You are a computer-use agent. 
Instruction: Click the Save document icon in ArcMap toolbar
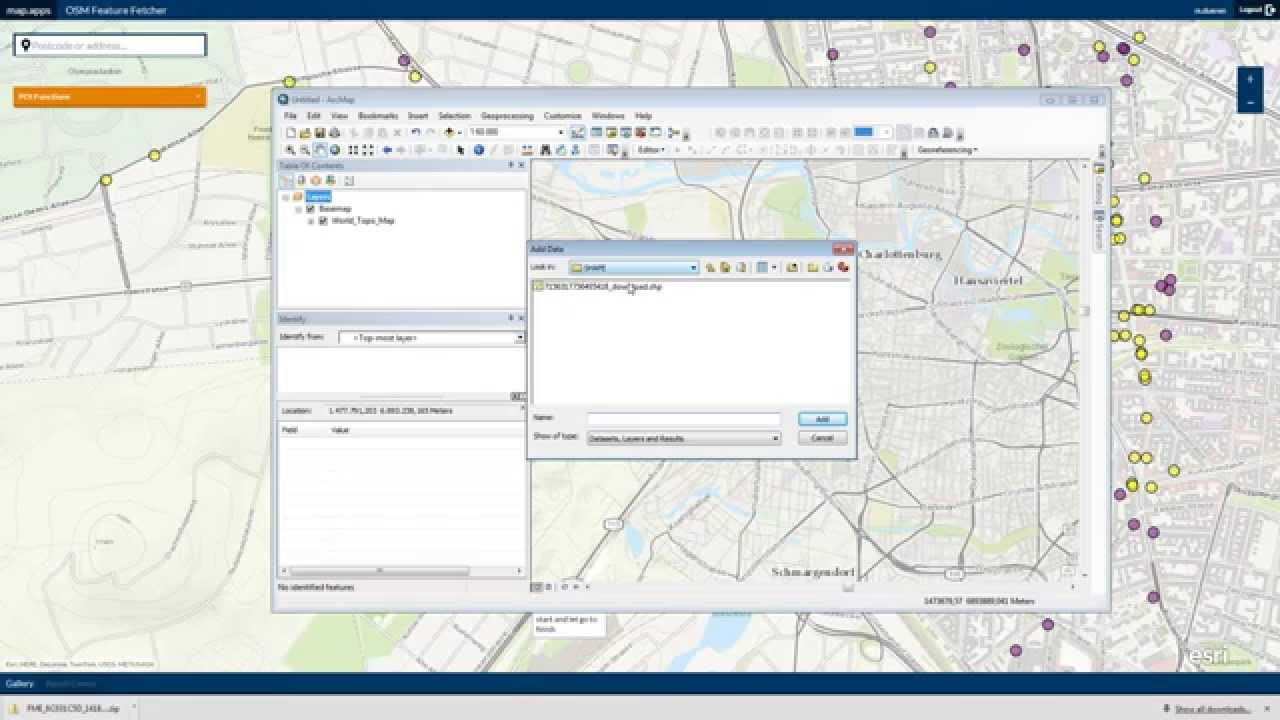pos(319,132)
